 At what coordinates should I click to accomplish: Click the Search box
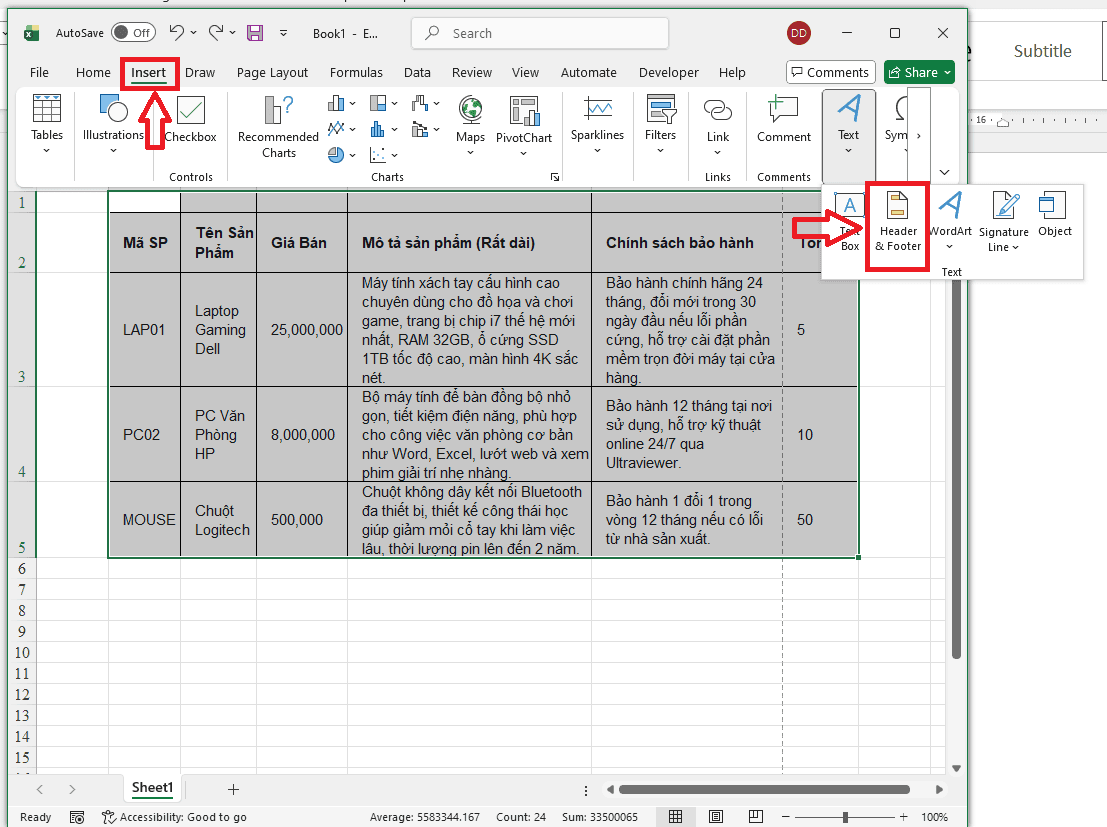click(x=540, y=33)
